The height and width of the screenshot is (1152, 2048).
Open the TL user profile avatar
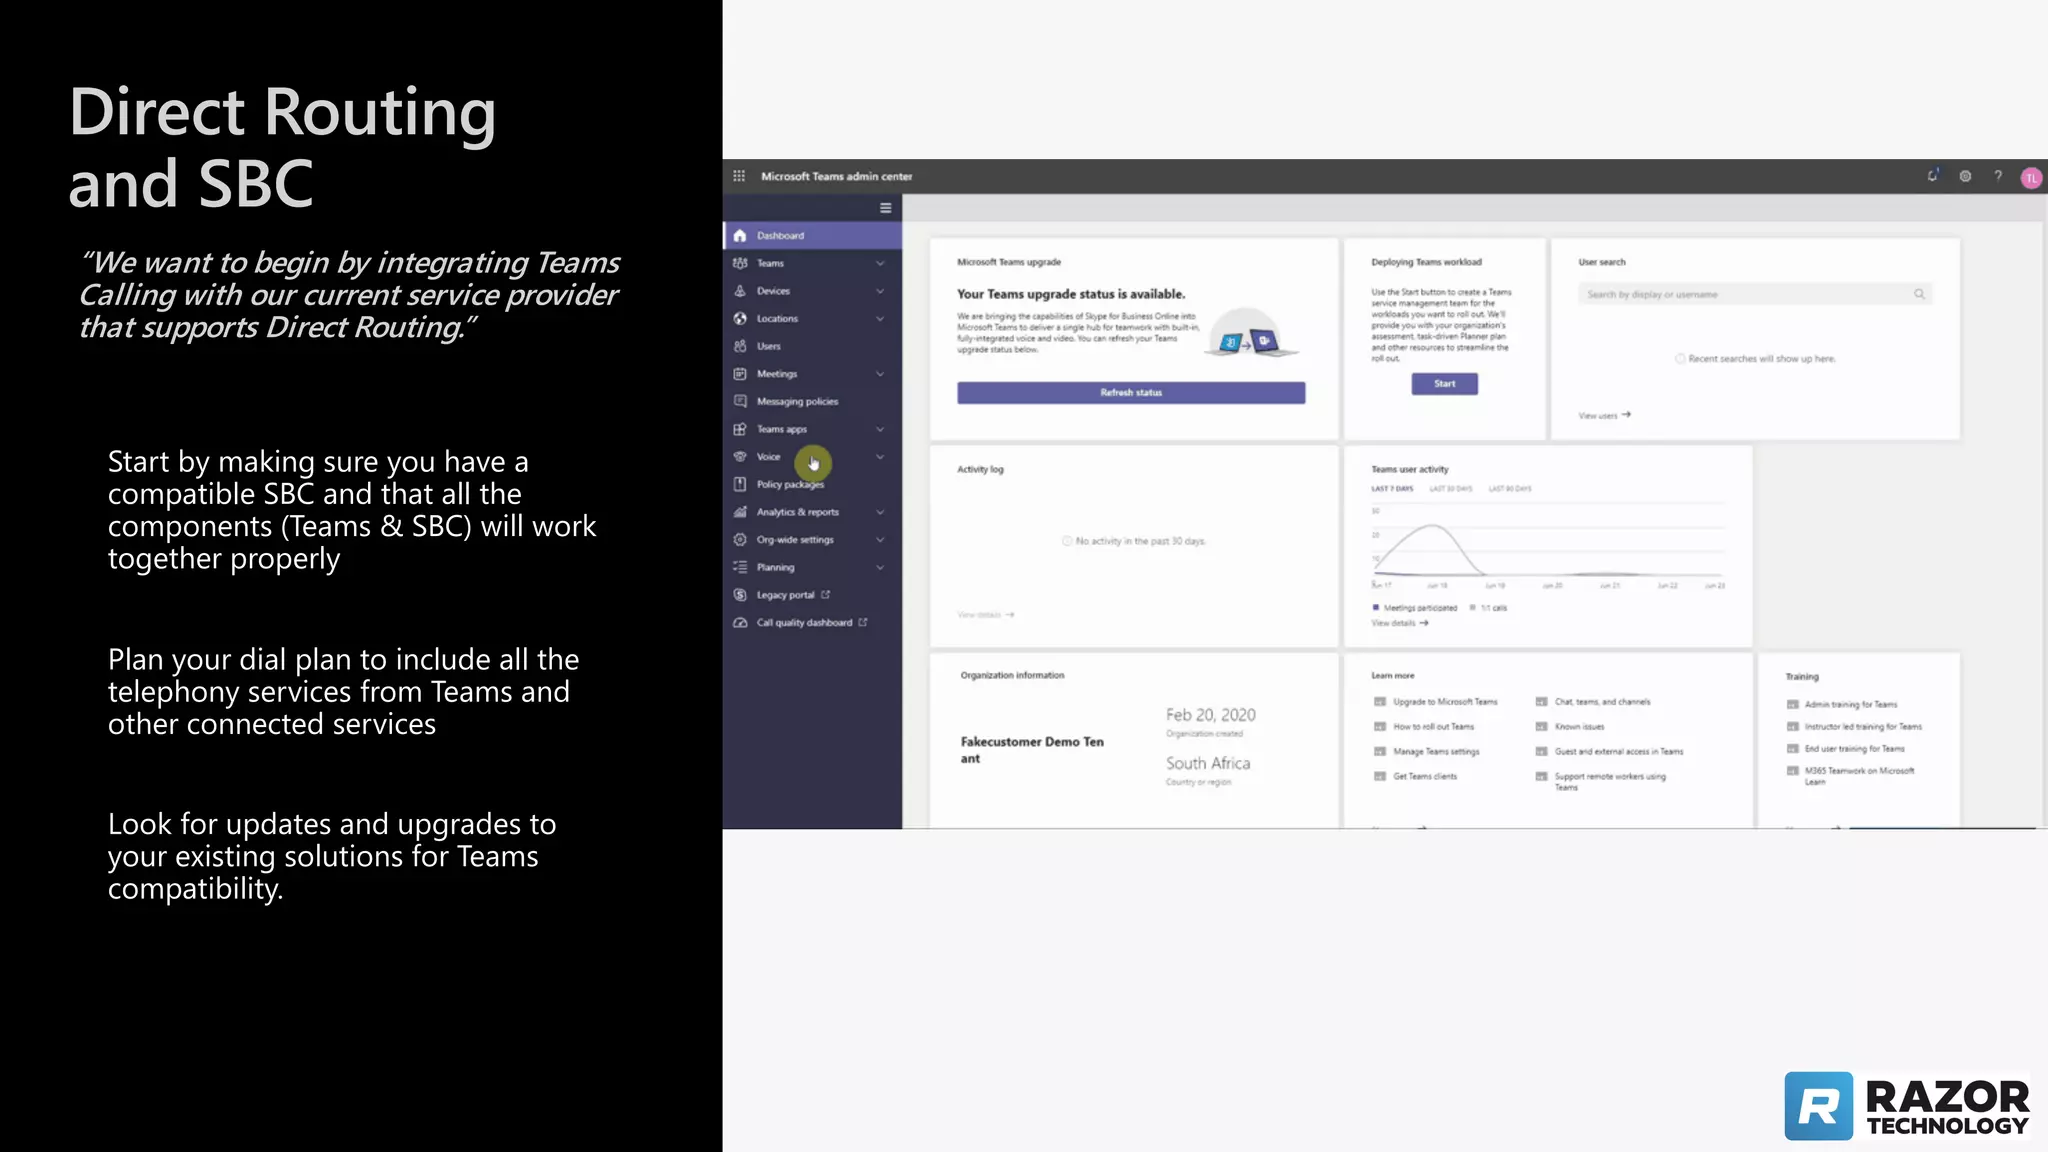pos(2030,178)
